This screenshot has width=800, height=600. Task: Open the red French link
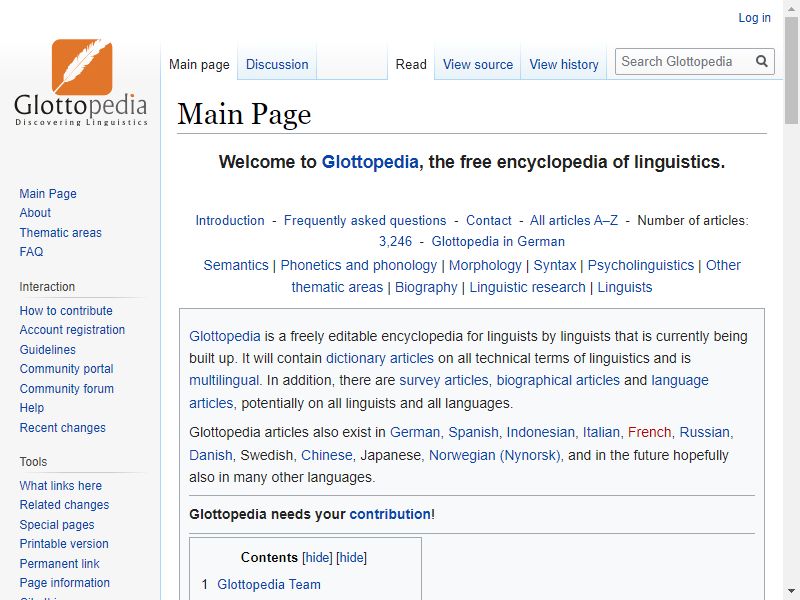point(649,433)
